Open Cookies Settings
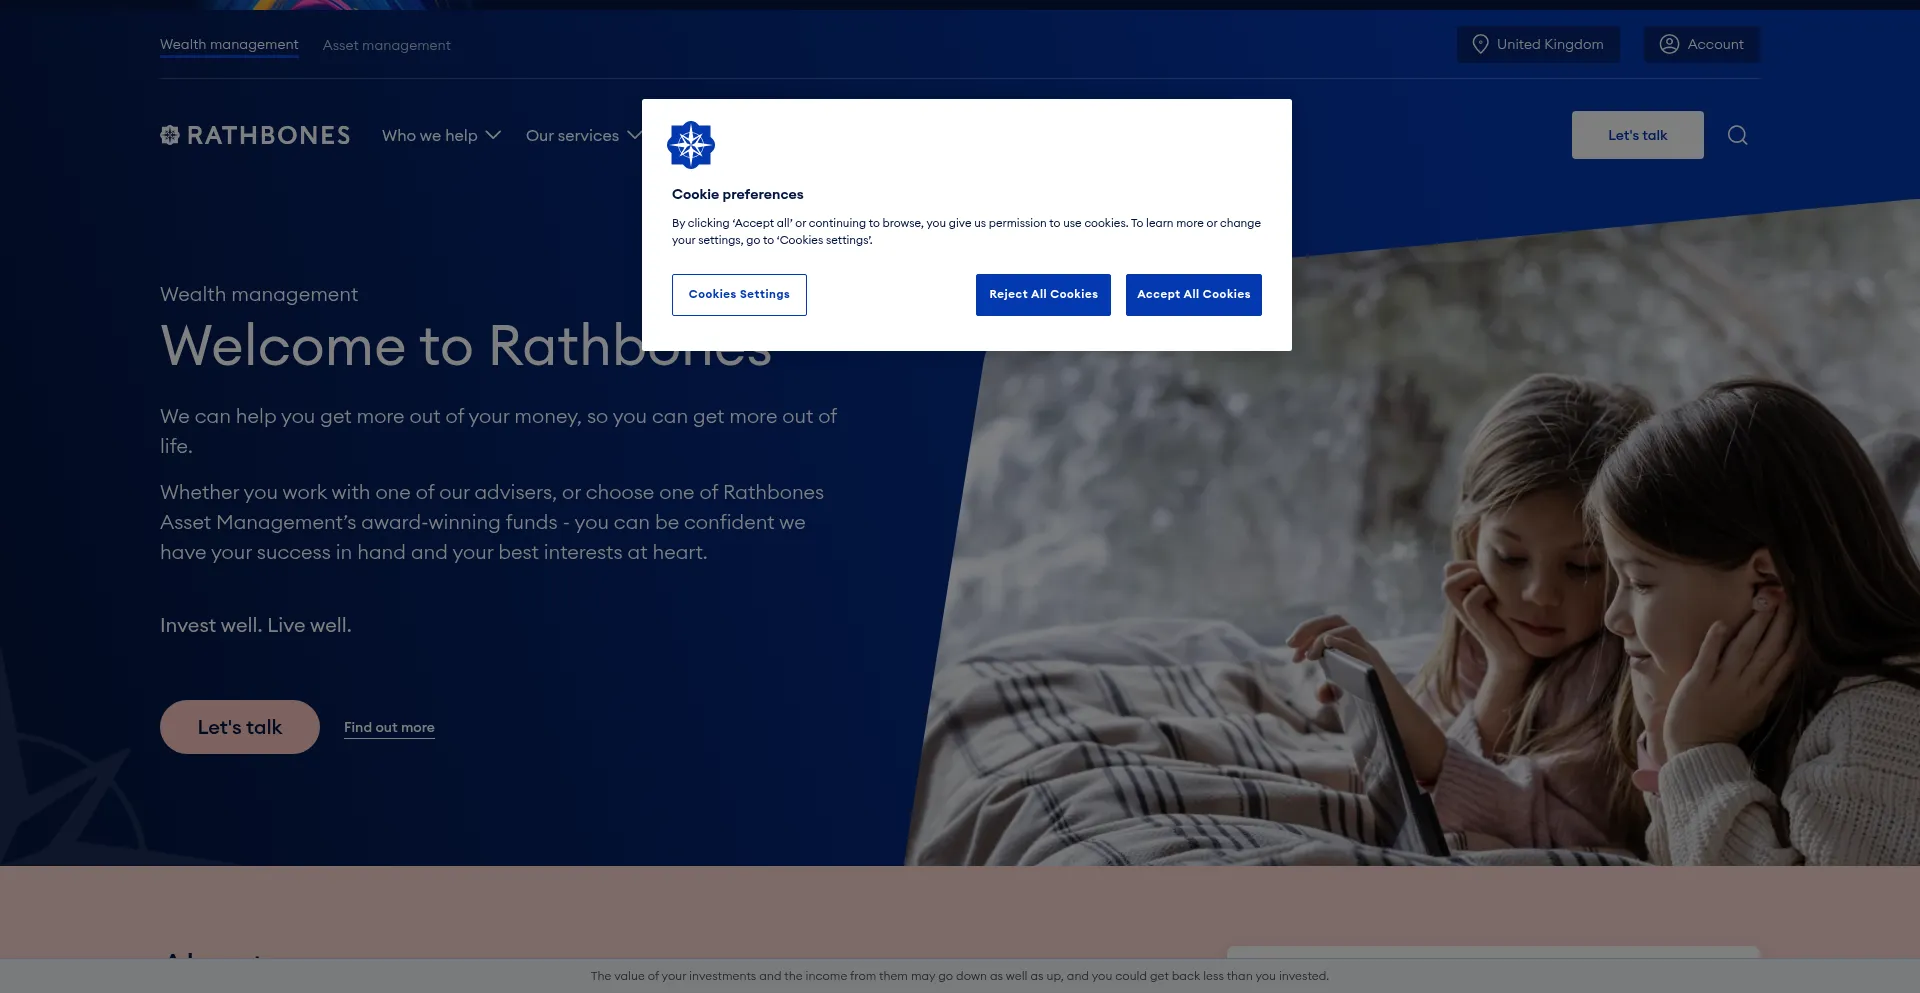Image resolution: width=1920 pixels, height=993 pixels. [739, 295]
